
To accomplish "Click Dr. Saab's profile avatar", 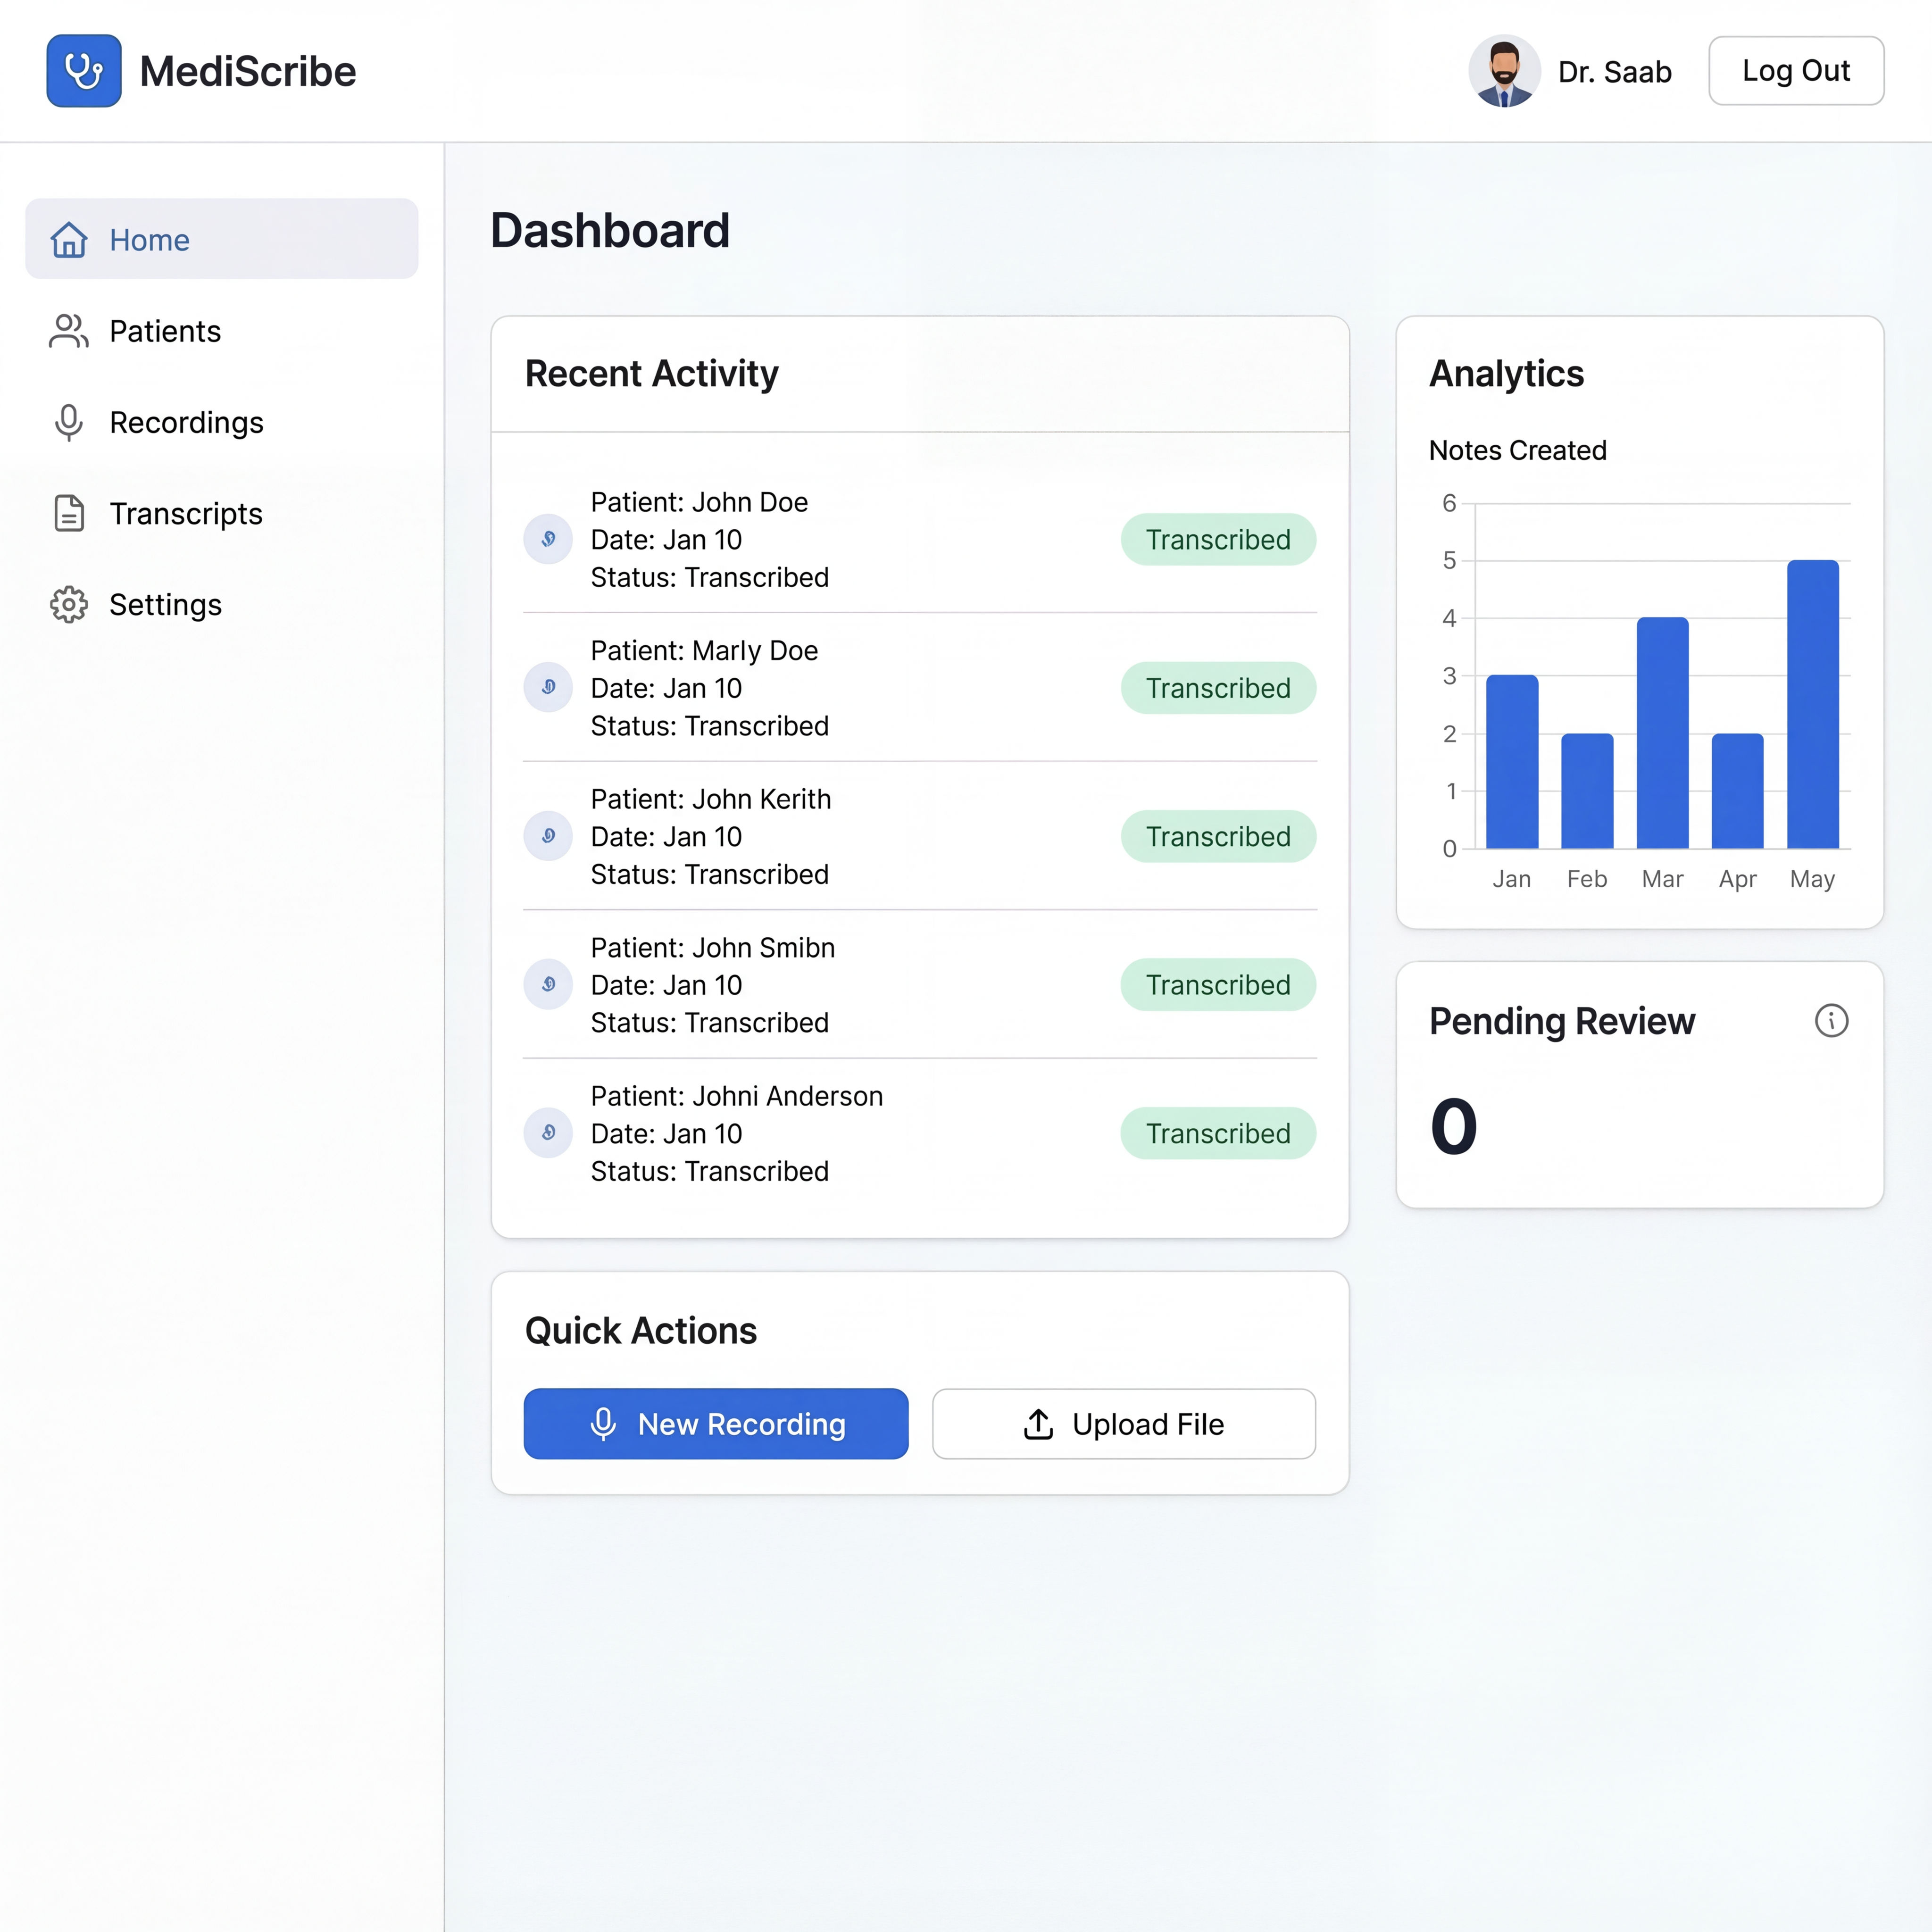I will [1504, 71].
